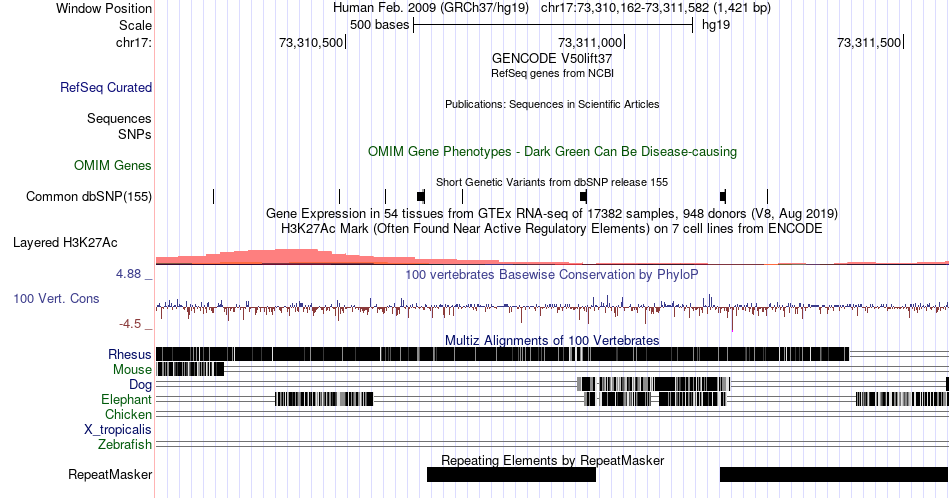Click the Mouse alignment label
The height and width of the screenshot is (498, 950).
[x=132, y=370]
